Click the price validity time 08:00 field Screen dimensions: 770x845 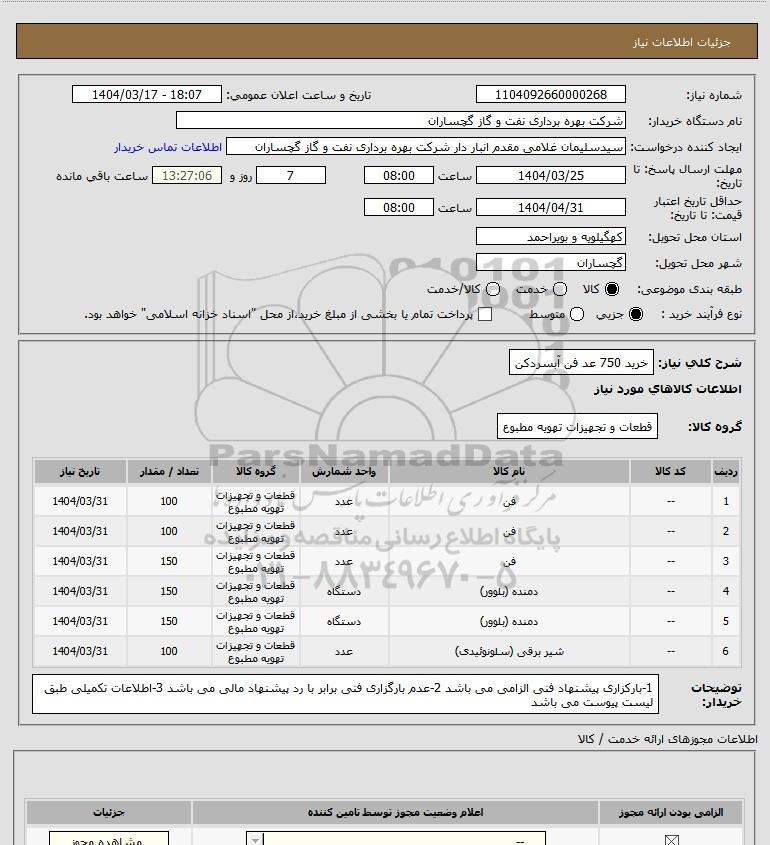point(399,207)
